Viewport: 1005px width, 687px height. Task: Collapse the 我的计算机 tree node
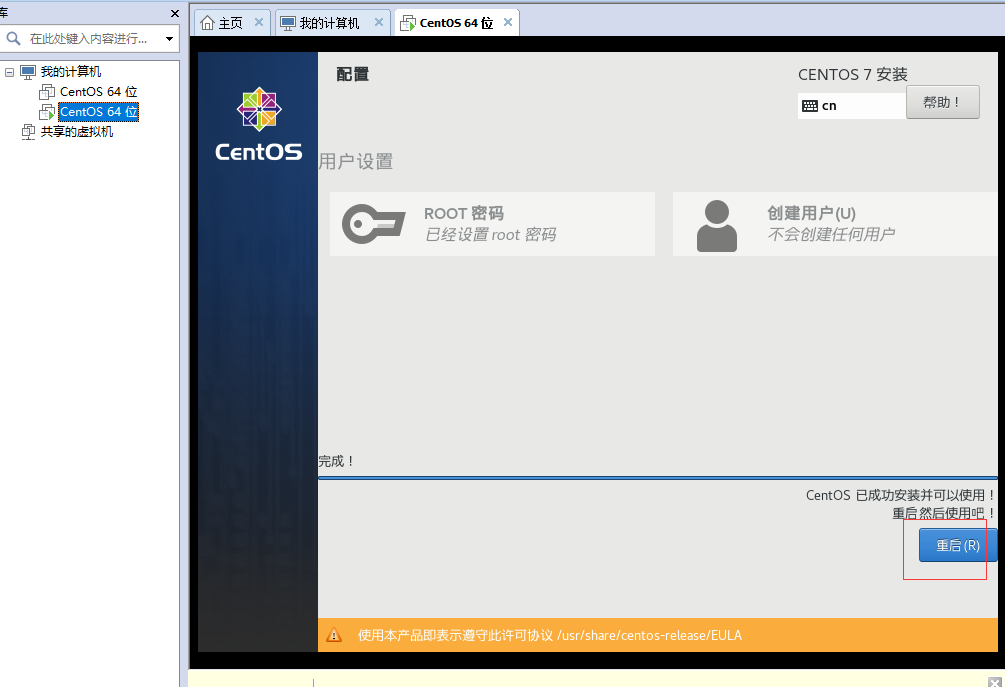tap(10, 72)
